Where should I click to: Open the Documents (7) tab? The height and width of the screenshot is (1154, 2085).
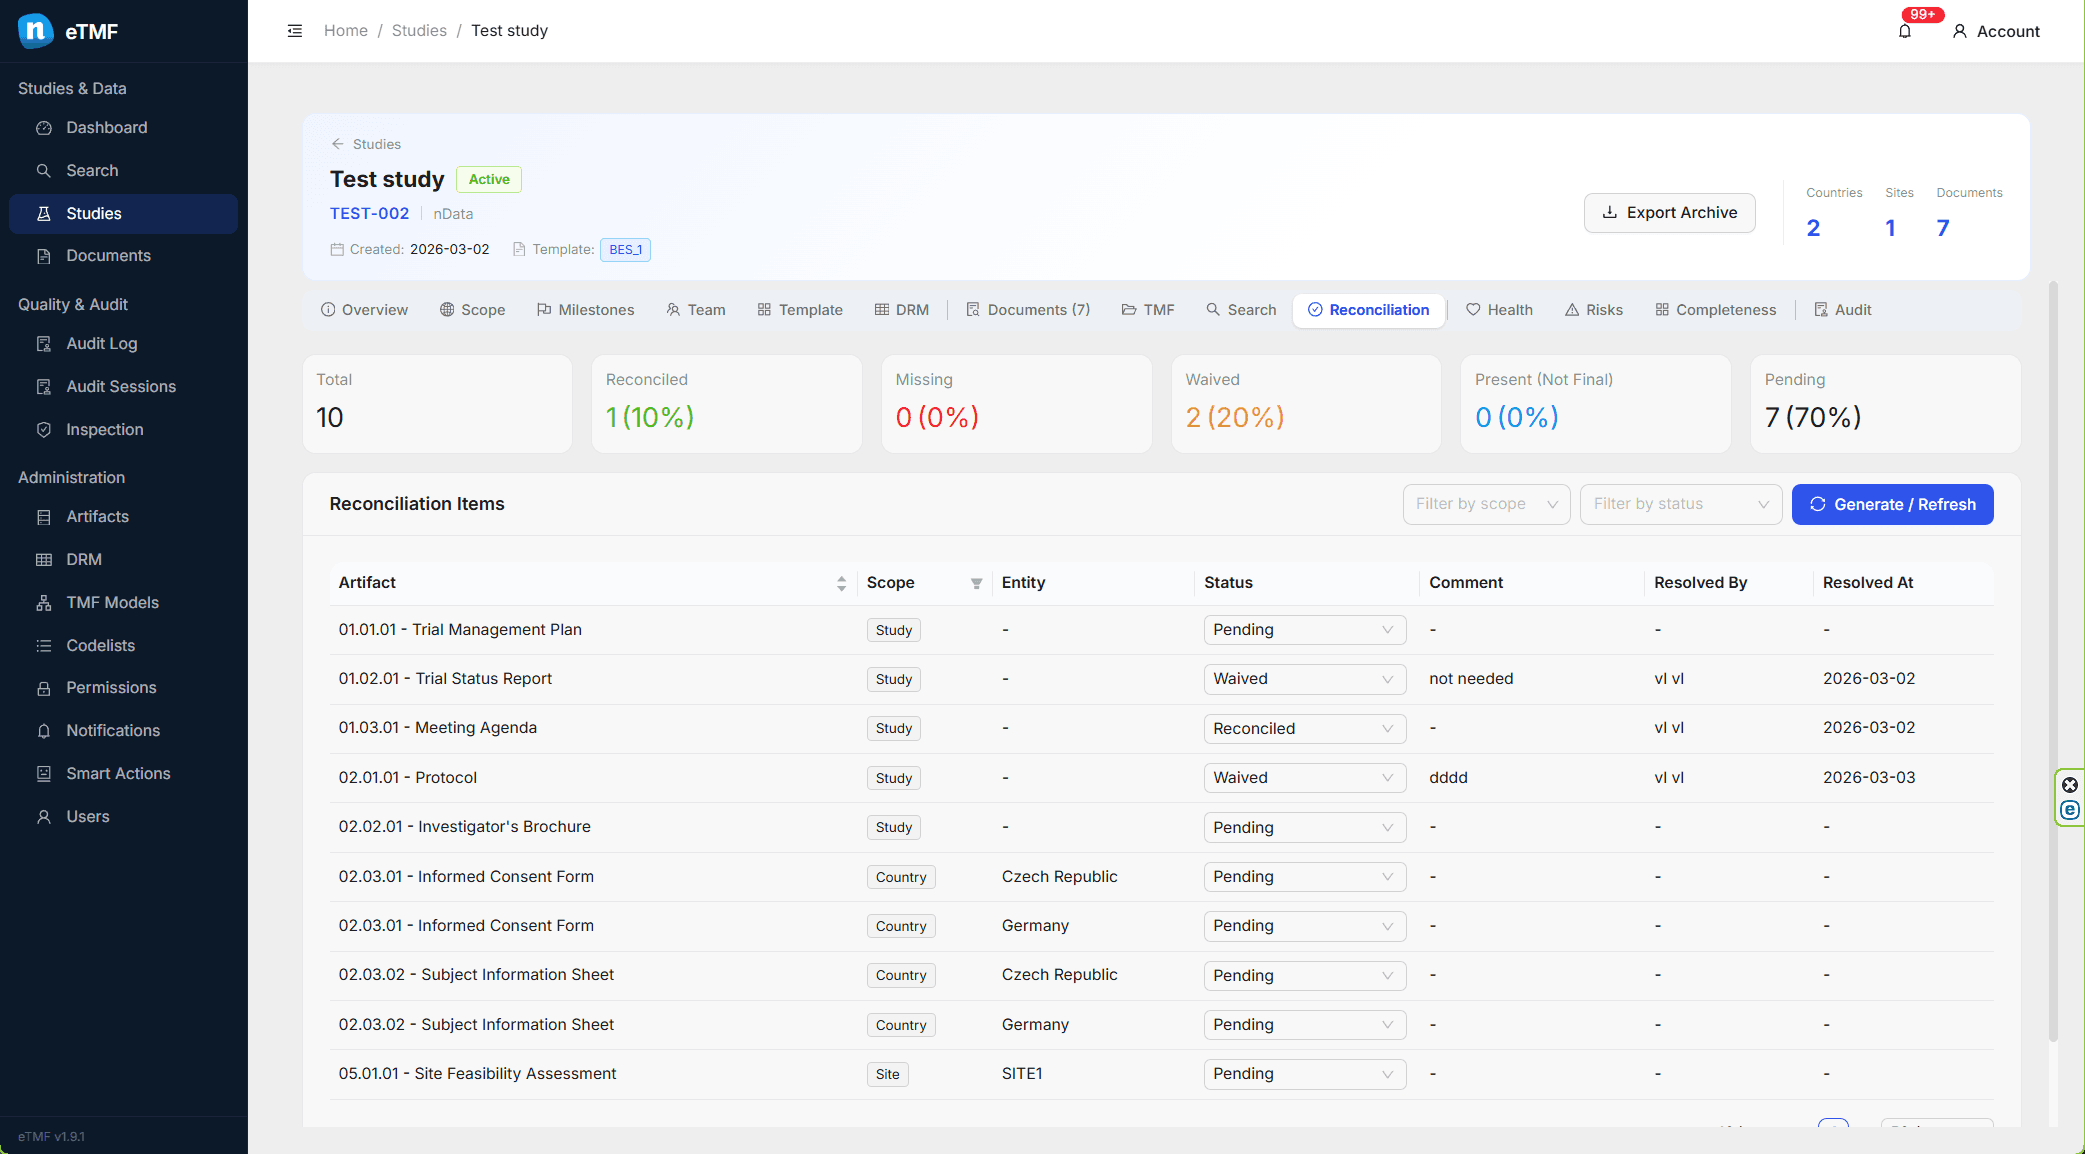coord(1028,310)
